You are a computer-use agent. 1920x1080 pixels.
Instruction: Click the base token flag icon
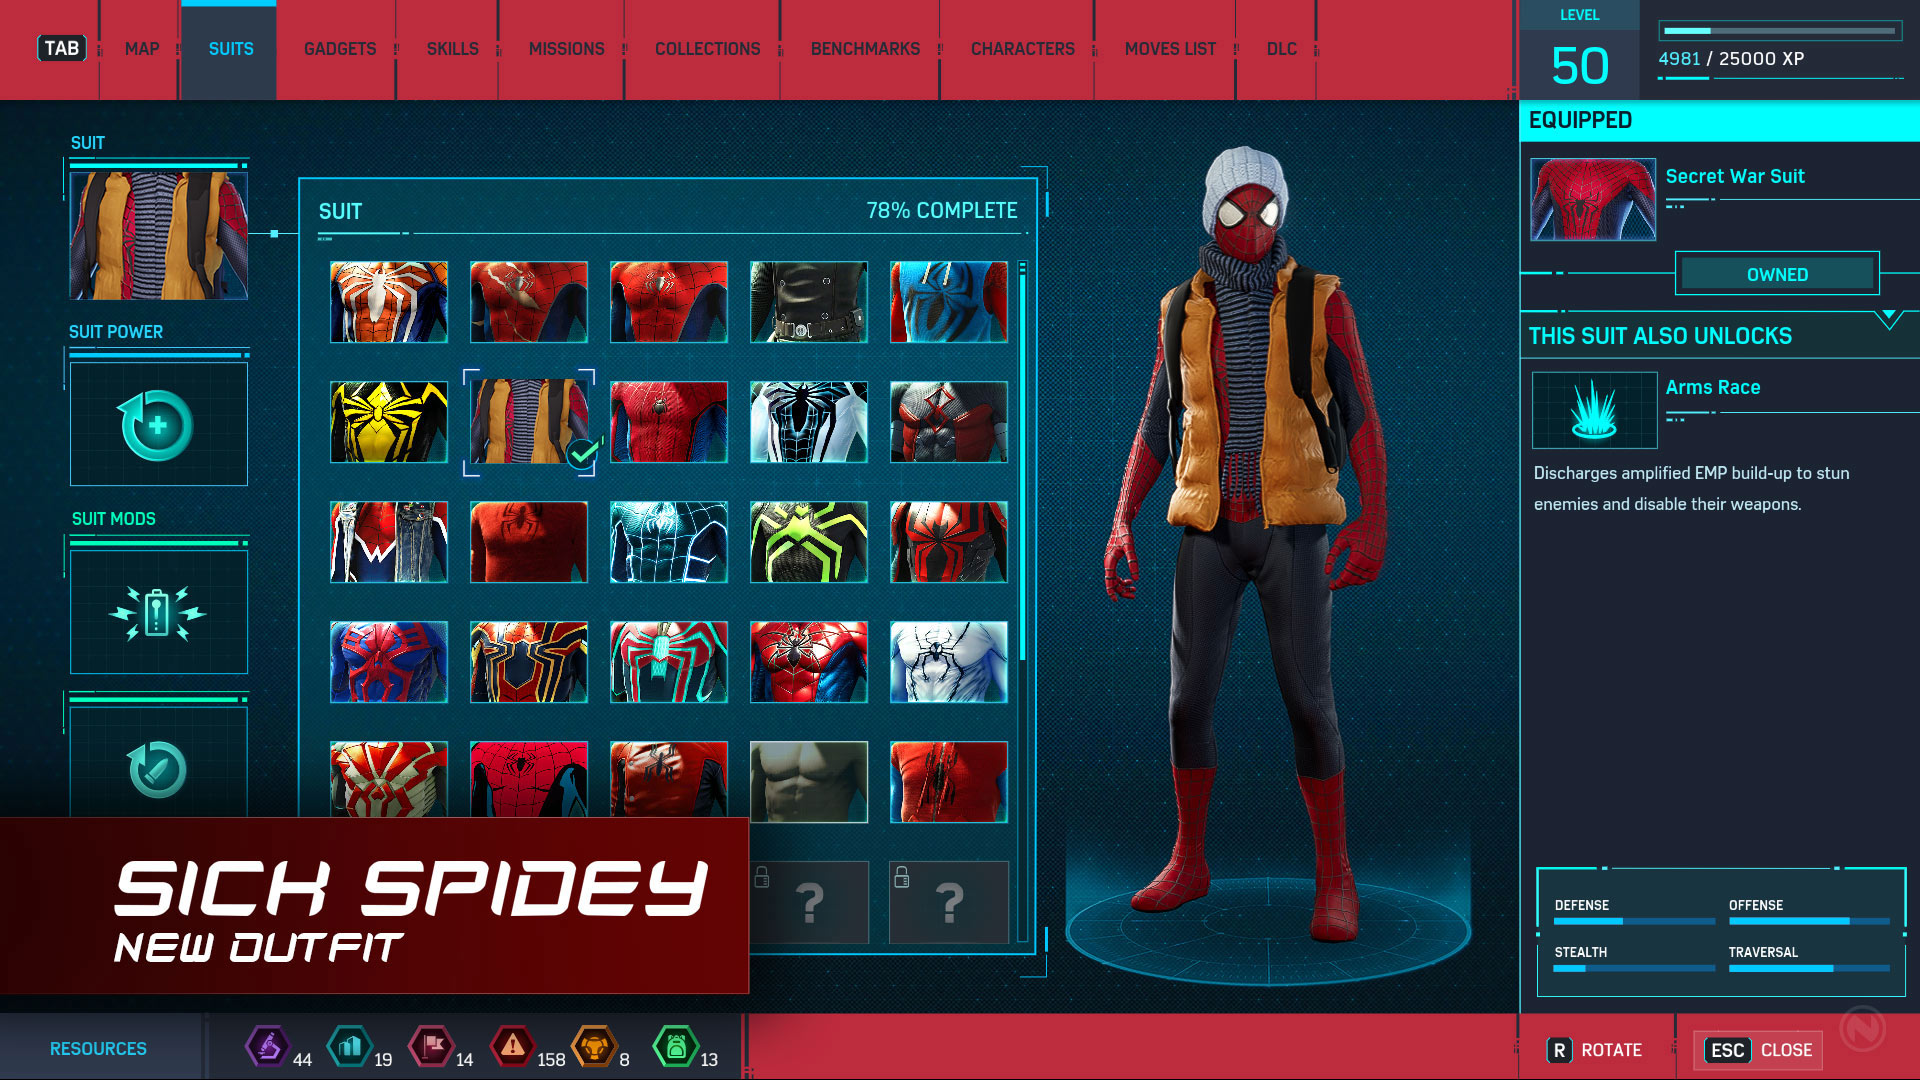[x=432, y=1047]
